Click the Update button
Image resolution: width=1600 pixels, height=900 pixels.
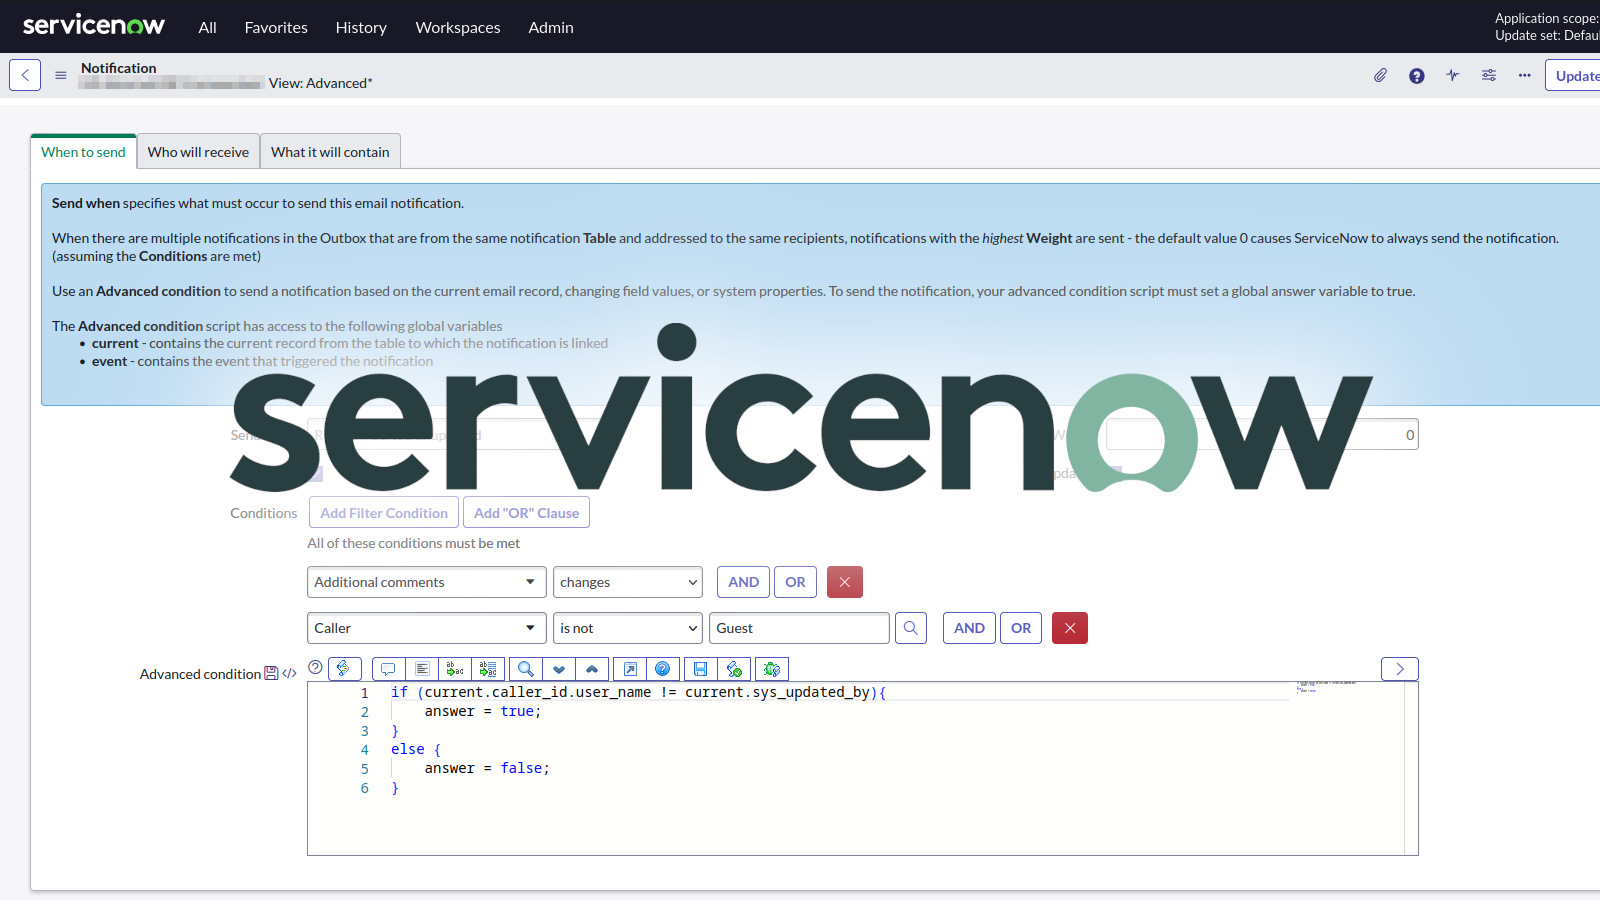[x=1575, y=75]
